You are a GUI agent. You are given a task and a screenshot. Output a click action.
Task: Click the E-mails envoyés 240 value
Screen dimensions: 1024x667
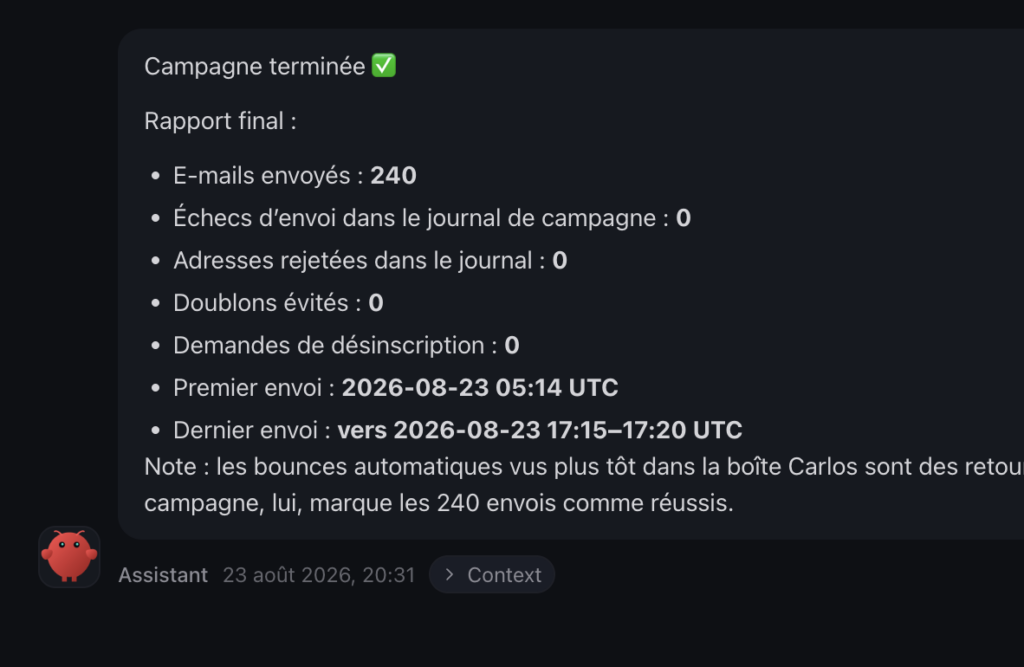394,176
